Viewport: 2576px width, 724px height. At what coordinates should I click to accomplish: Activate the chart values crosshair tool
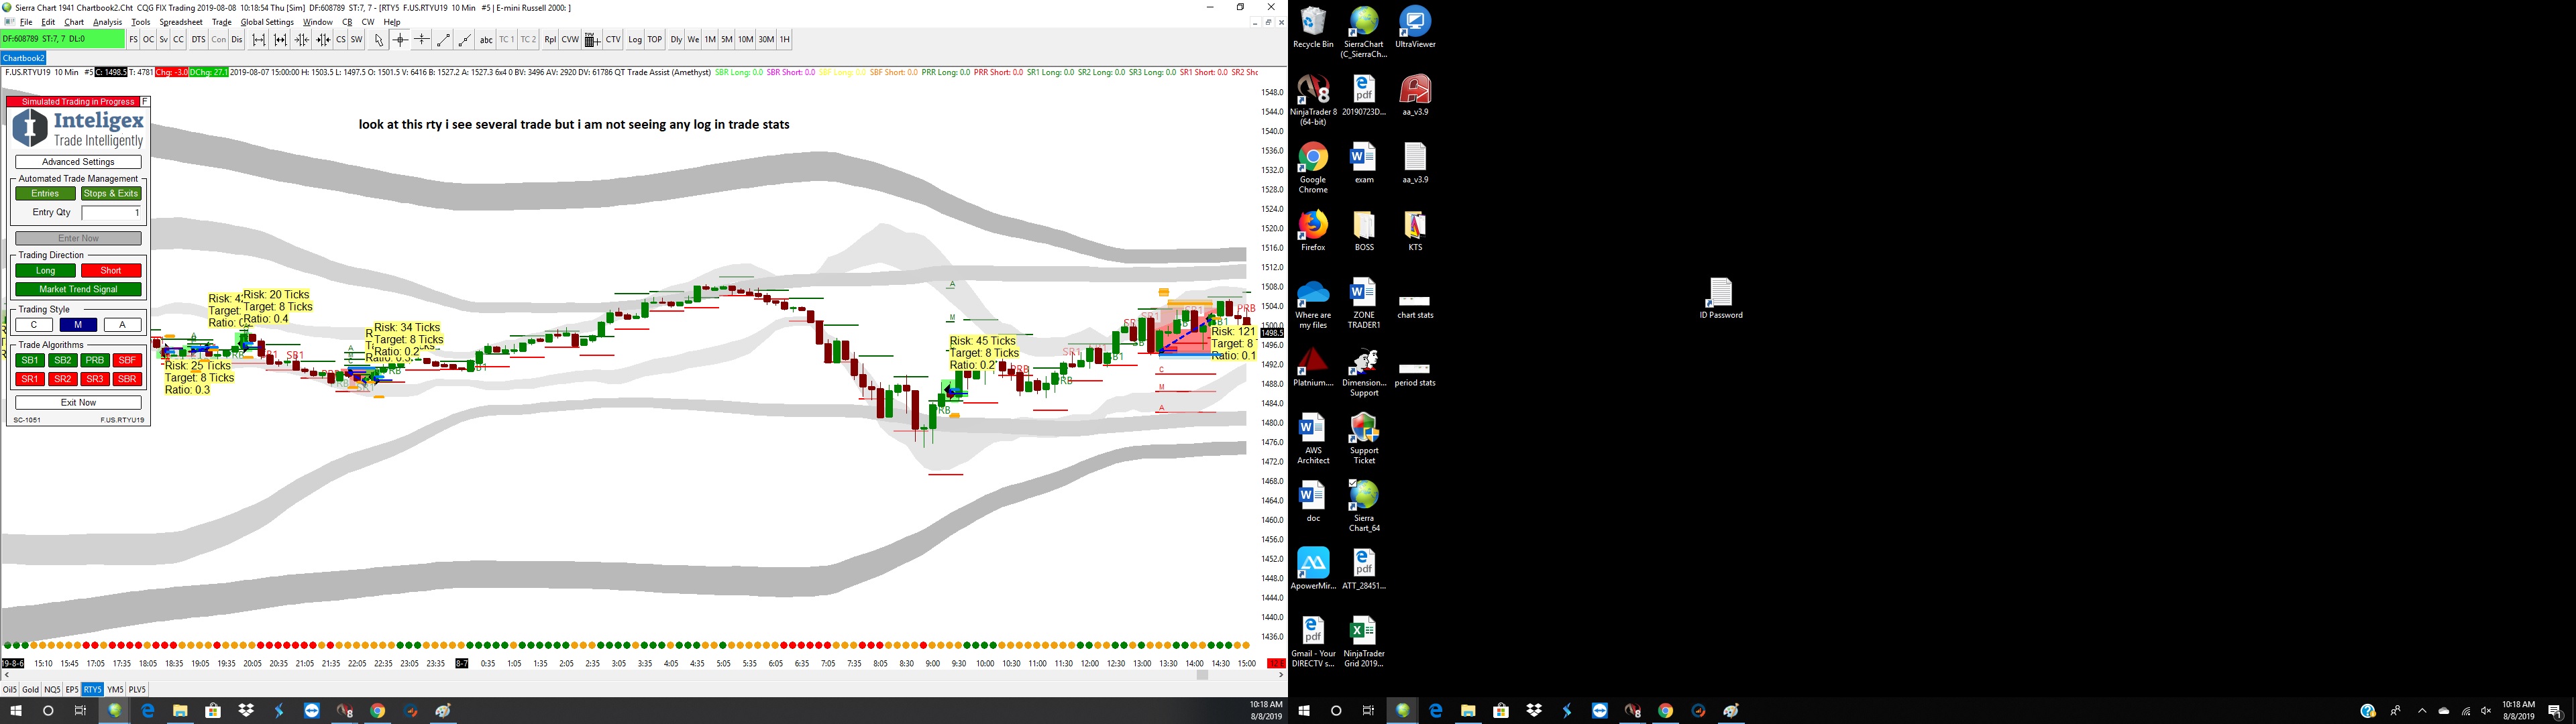[x=400, y=40]
